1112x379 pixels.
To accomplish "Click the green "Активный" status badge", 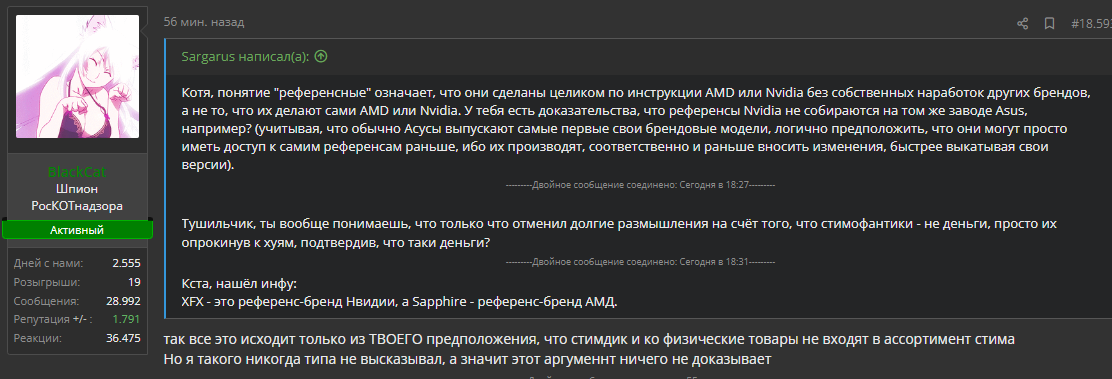I will (77, 230).
